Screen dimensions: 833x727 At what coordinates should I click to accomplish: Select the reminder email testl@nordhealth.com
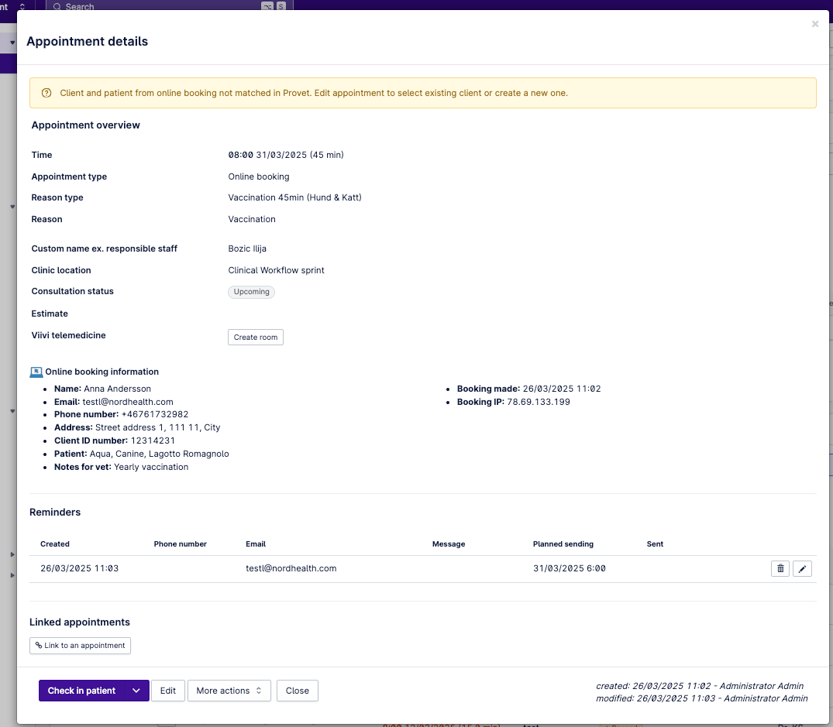pyautogui.click(x=291, y=568)
